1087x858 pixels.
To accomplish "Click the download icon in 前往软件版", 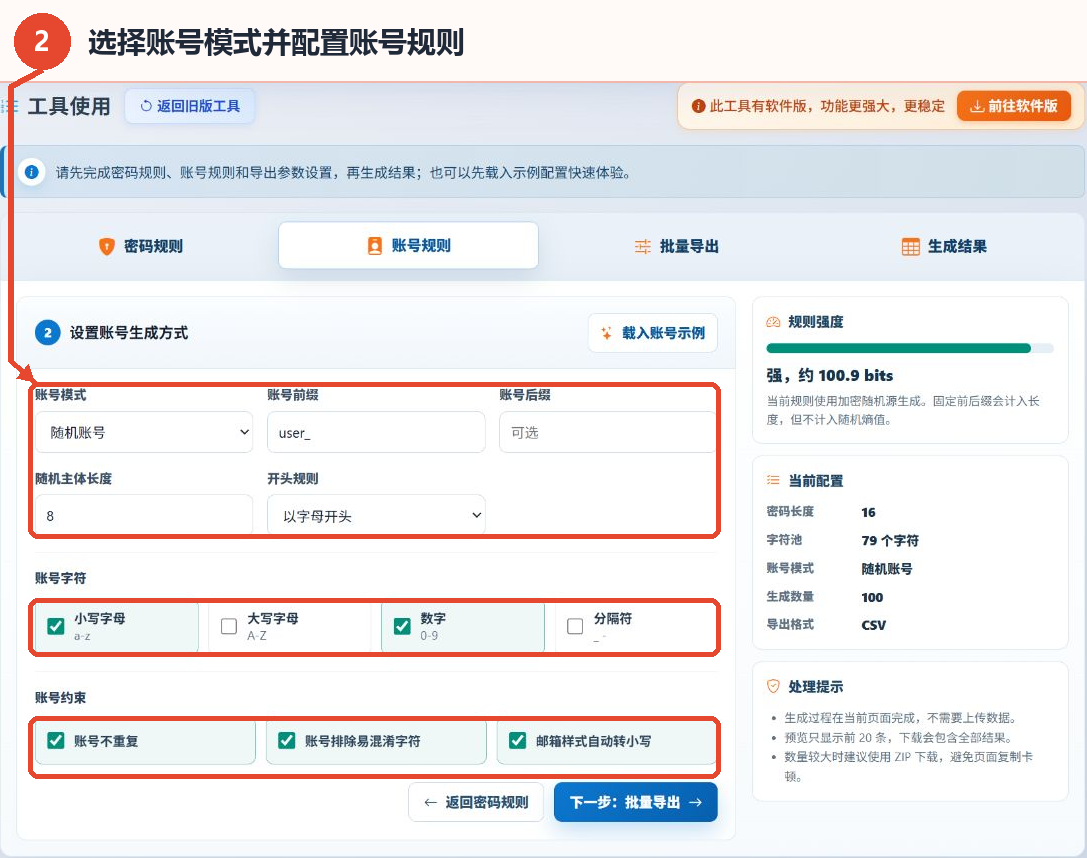I will point(977,106).
